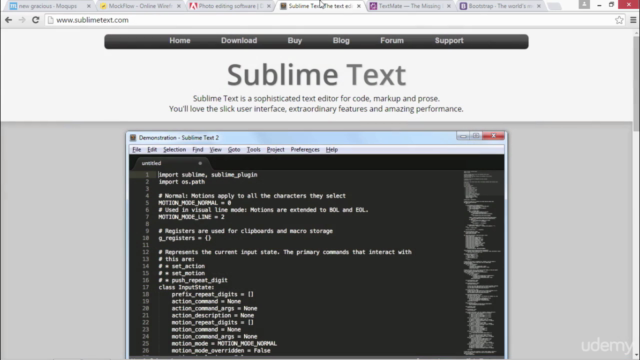Screen dimensions: 640x360
Task: Click the Sublime Text icon in demo title bar
Action: click(x=133, y=138)
